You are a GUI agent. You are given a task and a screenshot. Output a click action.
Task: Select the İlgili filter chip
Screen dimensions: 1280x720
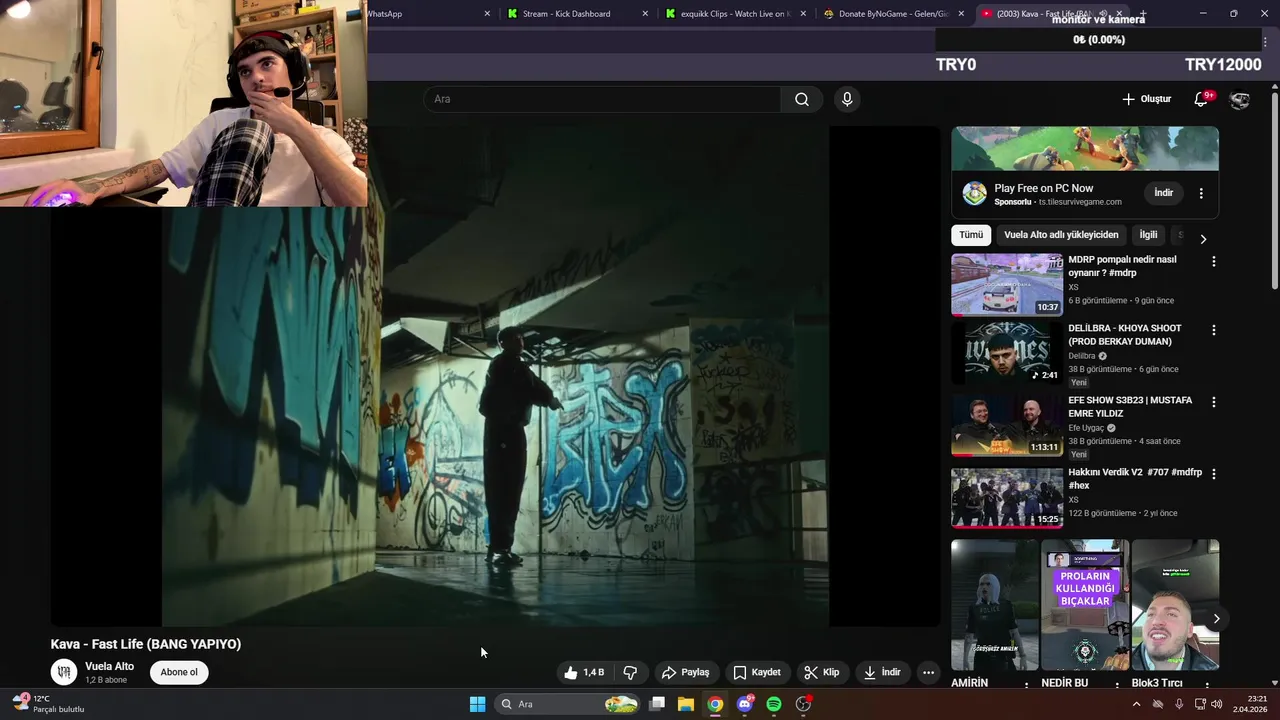pos(1148,235)
